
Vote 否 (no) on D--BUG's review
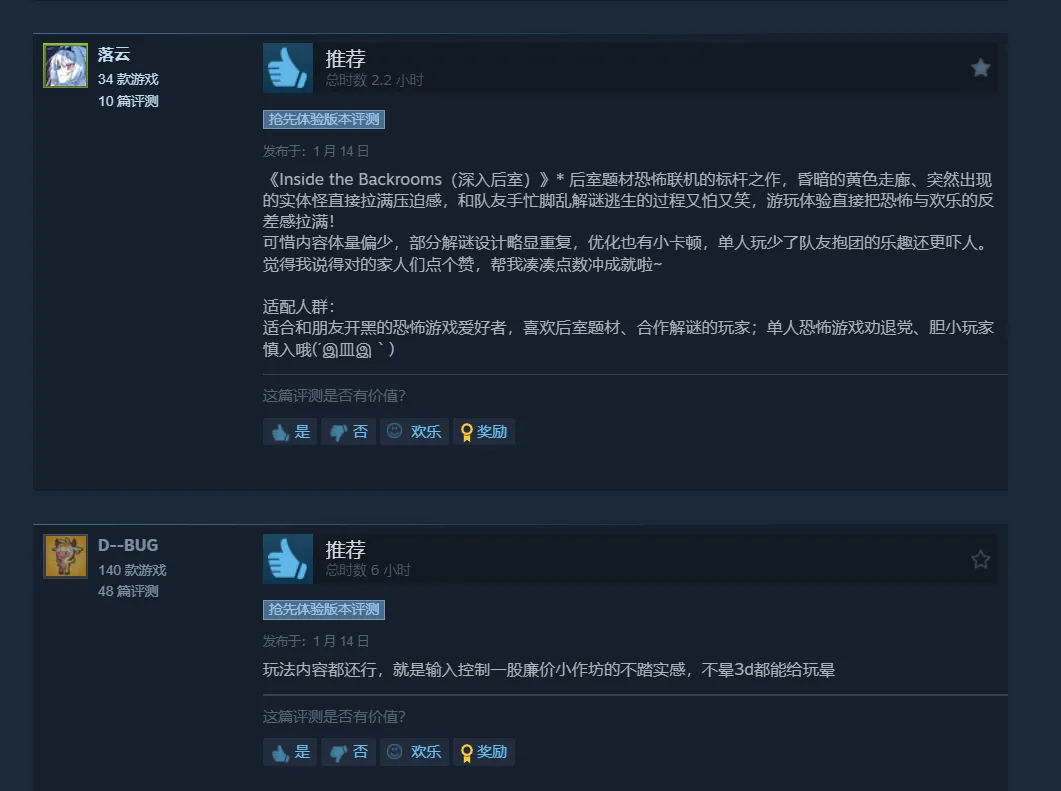pyautogui.click(x=348, y=752)
